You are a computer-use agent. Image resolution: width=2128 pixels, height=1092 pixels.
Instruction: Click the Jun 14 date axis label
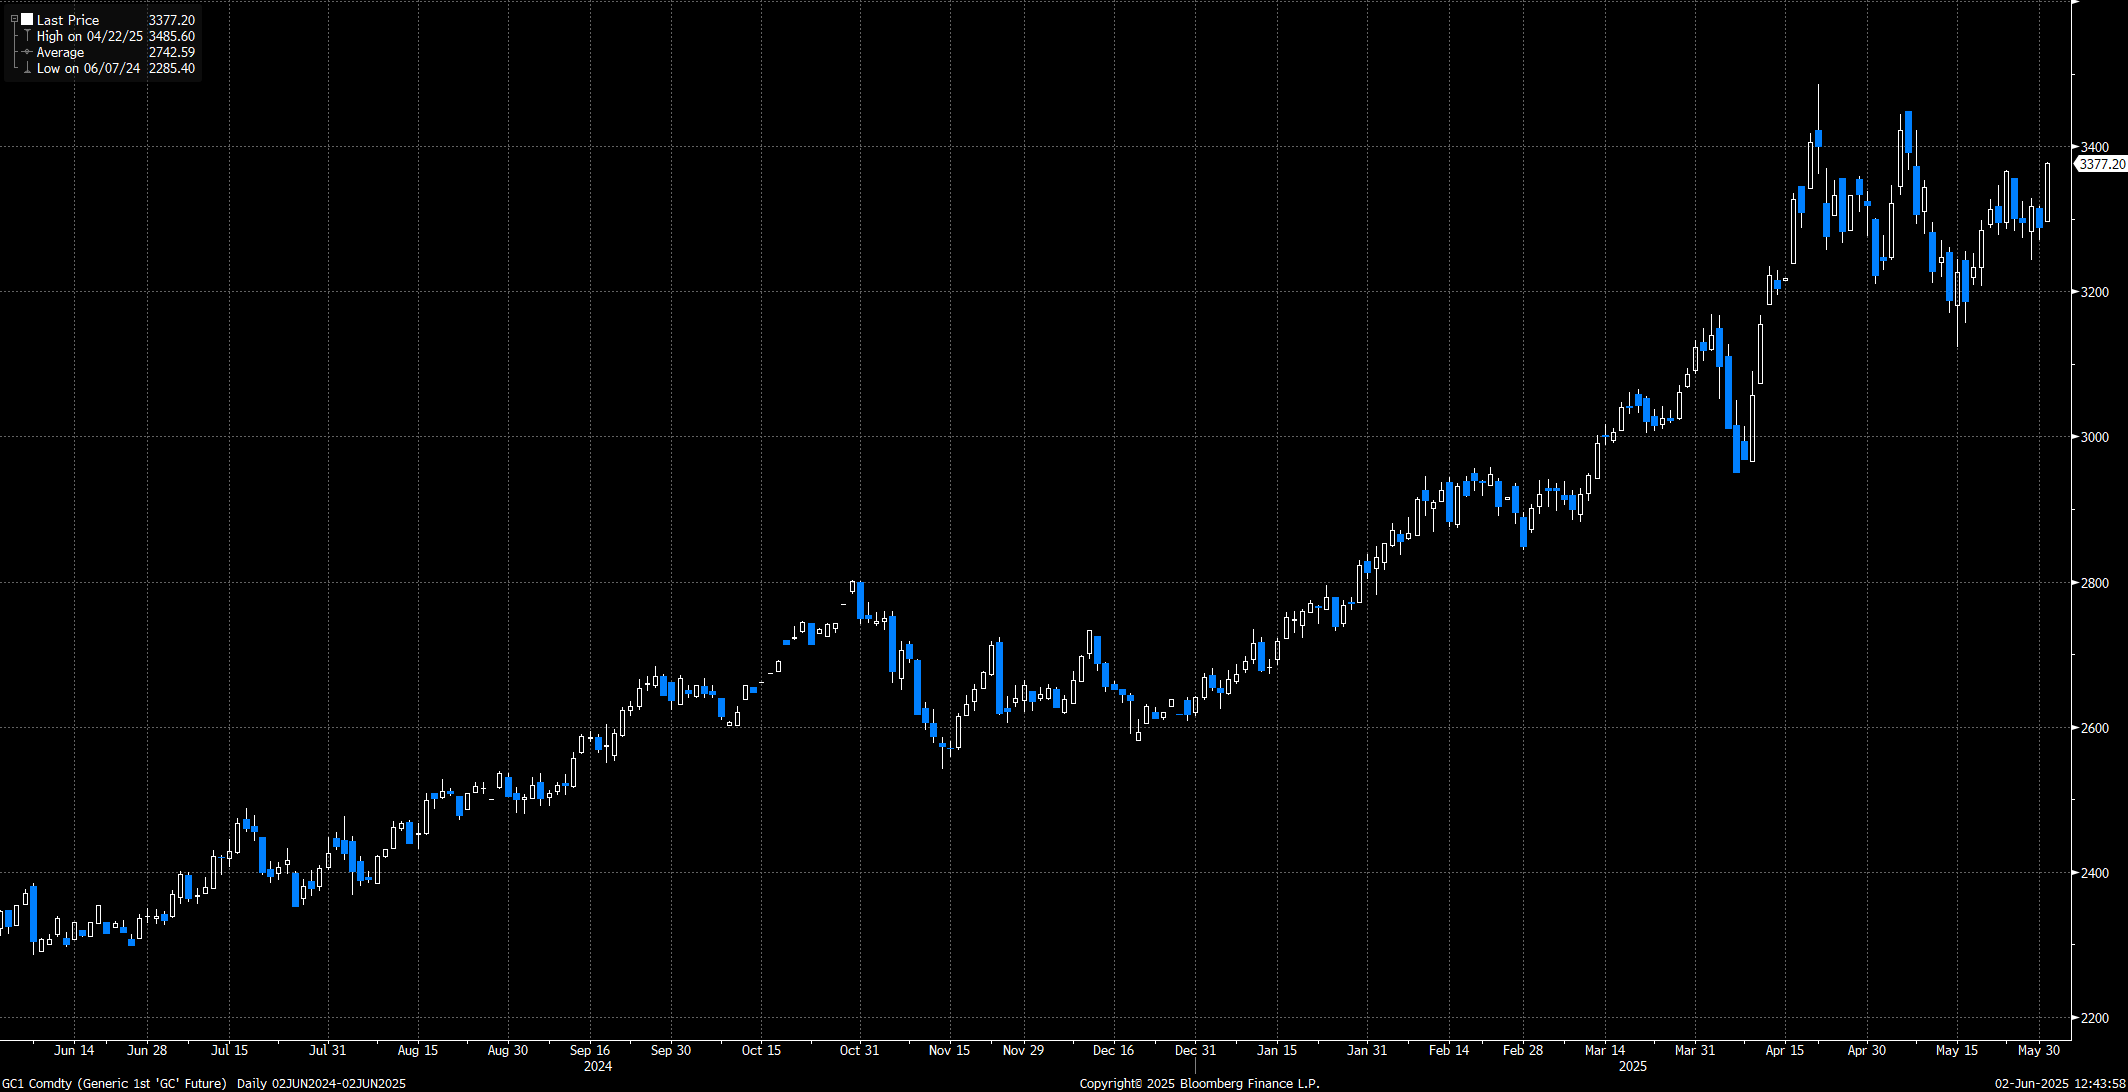[x=74, y=1050]
